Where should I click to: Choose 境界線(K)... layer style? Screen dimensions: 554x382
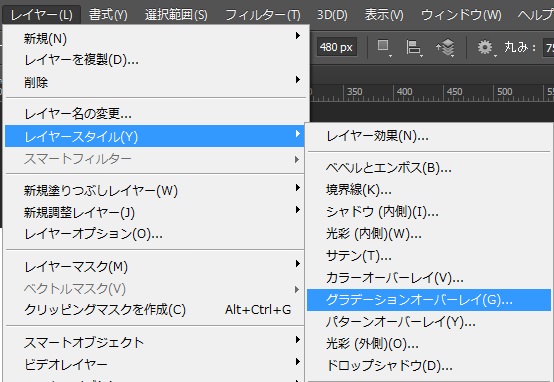point(429,190)
